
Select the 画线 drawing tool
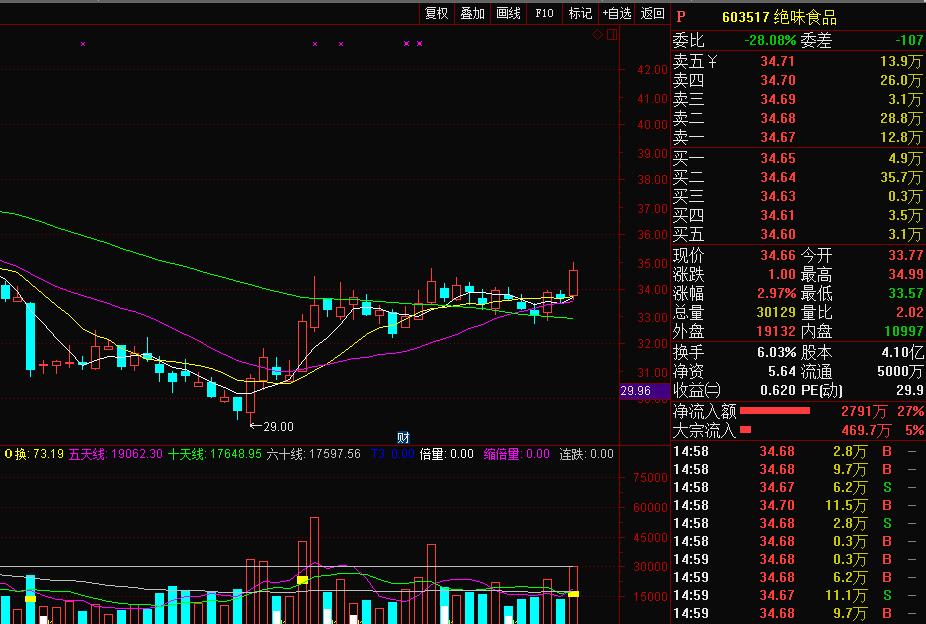coord(508,13)
